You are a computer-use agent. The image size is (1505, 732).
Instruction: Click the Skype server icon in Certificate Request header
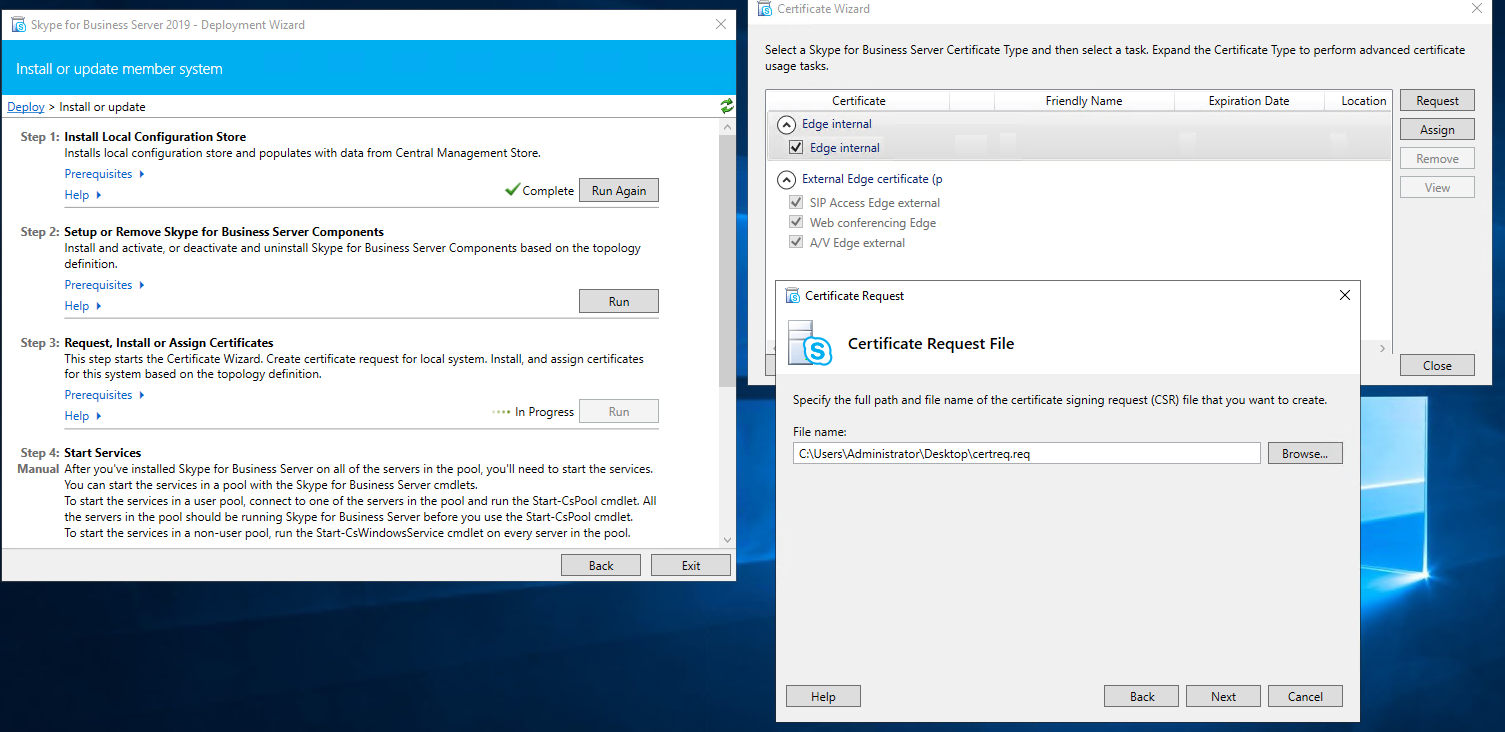point(810,343)
